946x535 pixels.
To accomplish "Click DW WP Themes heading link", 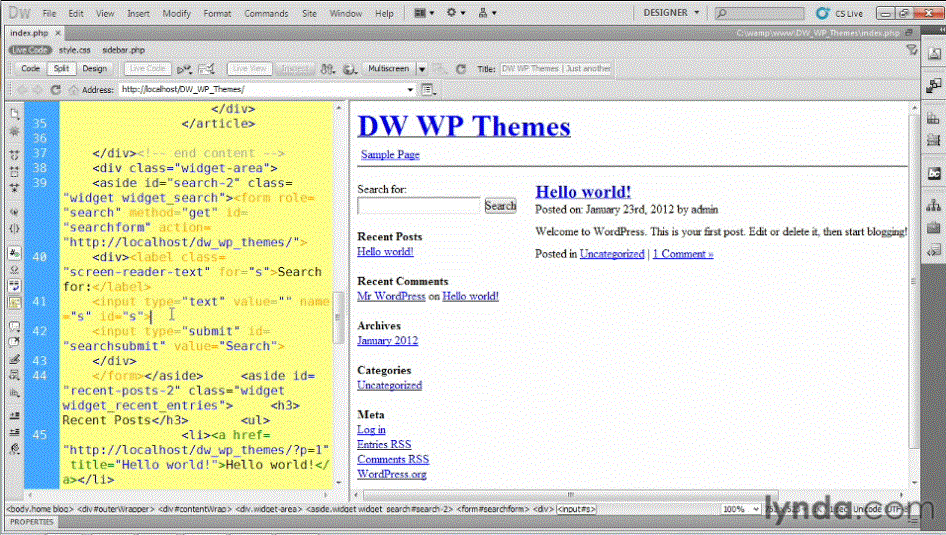I will pyautogui.click(x=464, y=127).
